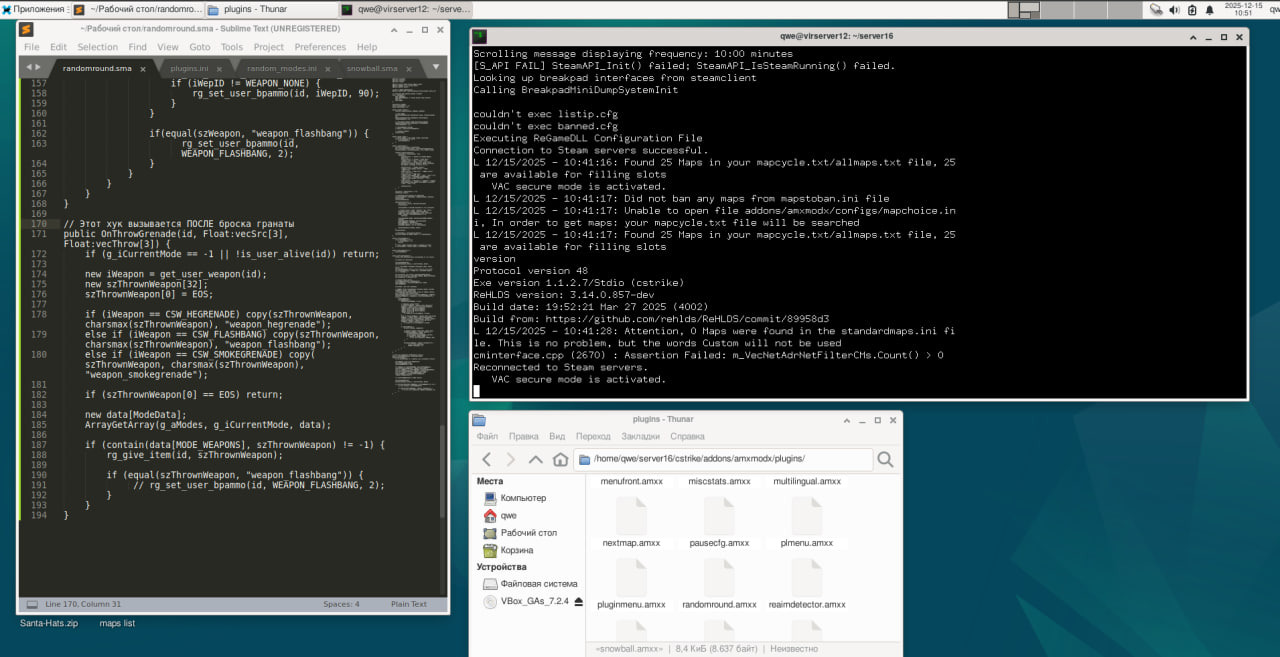Open the Preferences menu in Sublime Text
This screenshot has height=657, width=1280.
pos(320,47)
